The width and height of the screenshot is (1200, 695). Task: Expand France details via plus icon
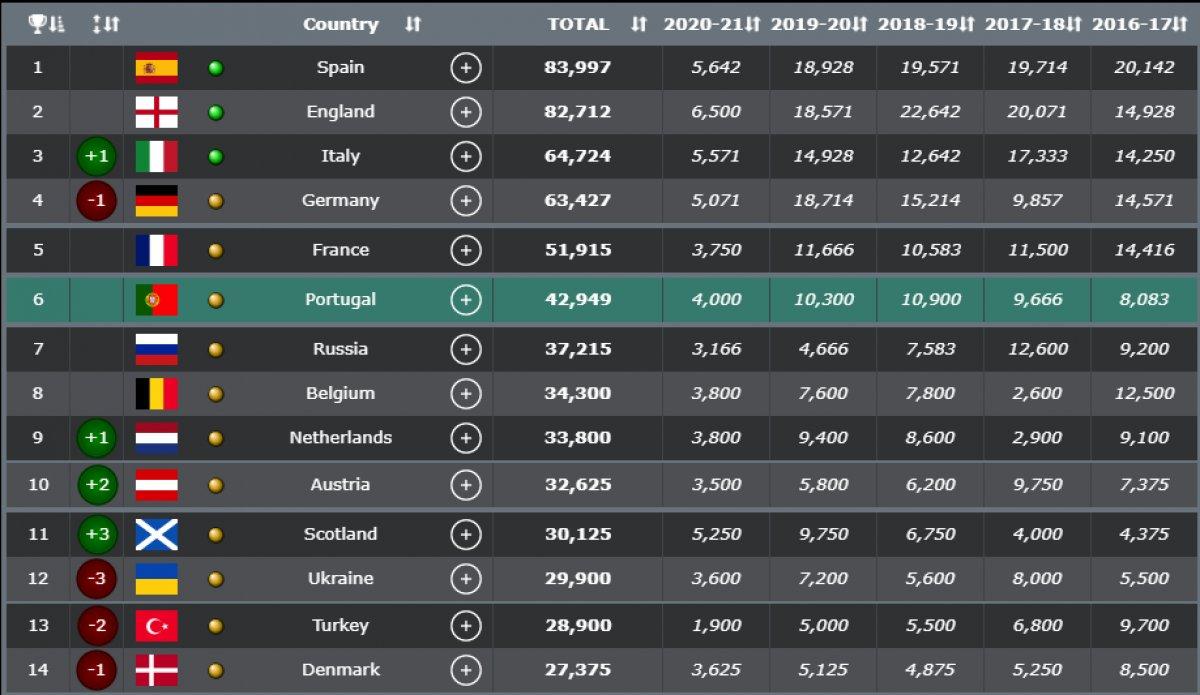pyautogui.click(x=465, y=250)
